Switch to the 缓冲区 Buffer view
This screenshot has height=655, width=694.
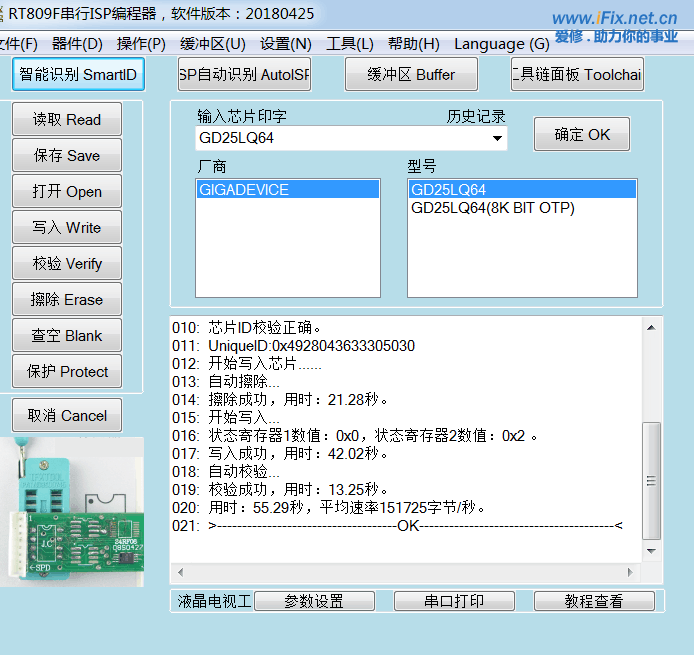pos(411,74)
